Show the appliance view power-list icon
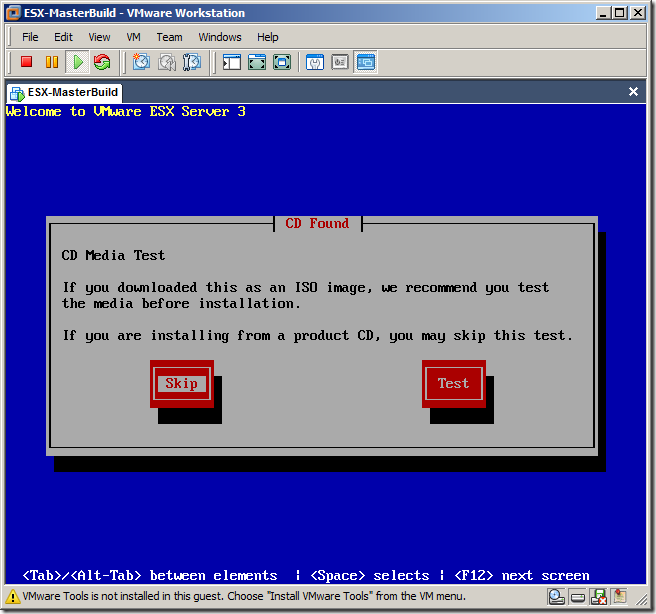The image size is (656, 614). 340,62
